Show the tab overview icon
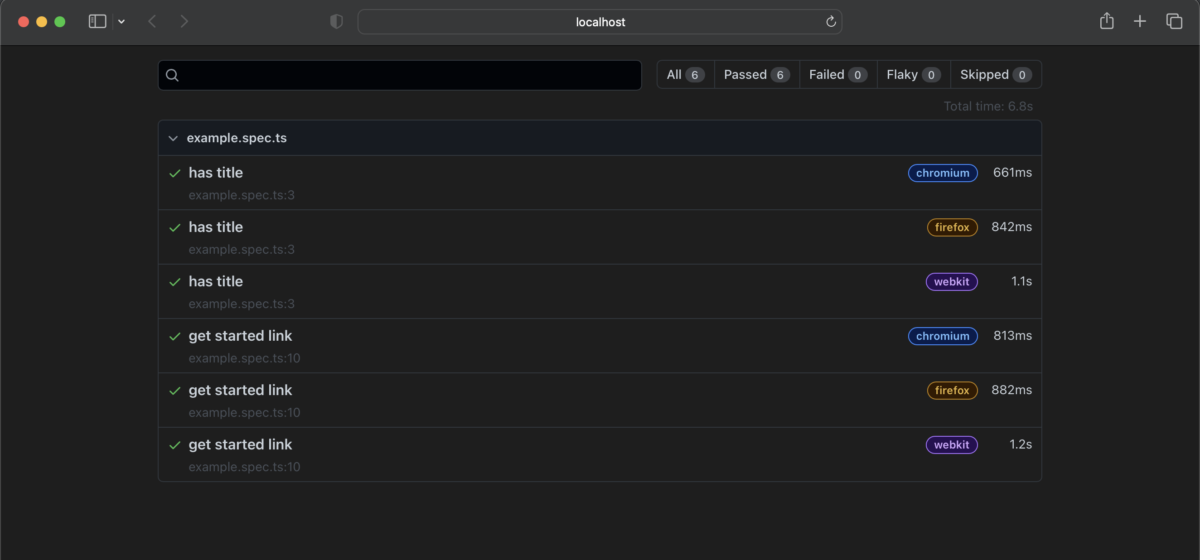The height and width of the screenshot is (560, 1200). 1174,21
